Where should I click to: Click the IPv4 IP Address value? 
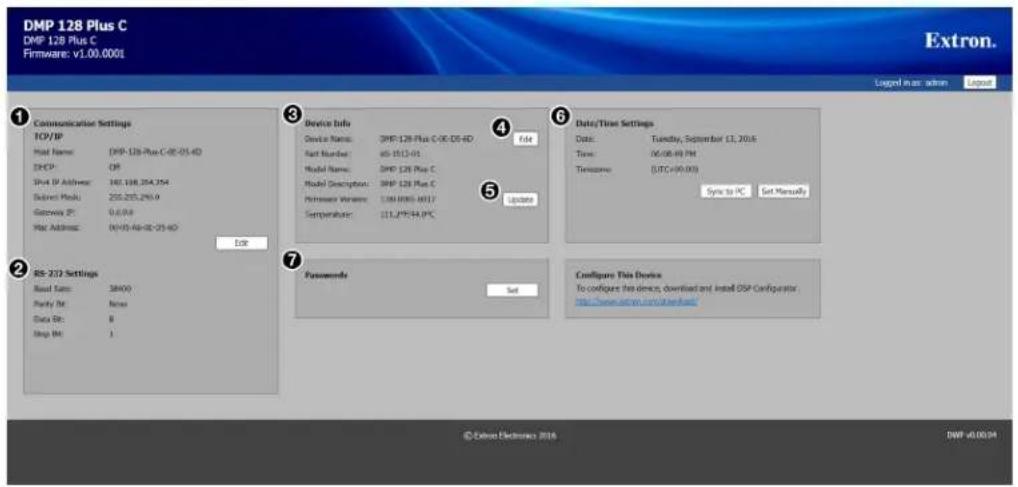139,182
